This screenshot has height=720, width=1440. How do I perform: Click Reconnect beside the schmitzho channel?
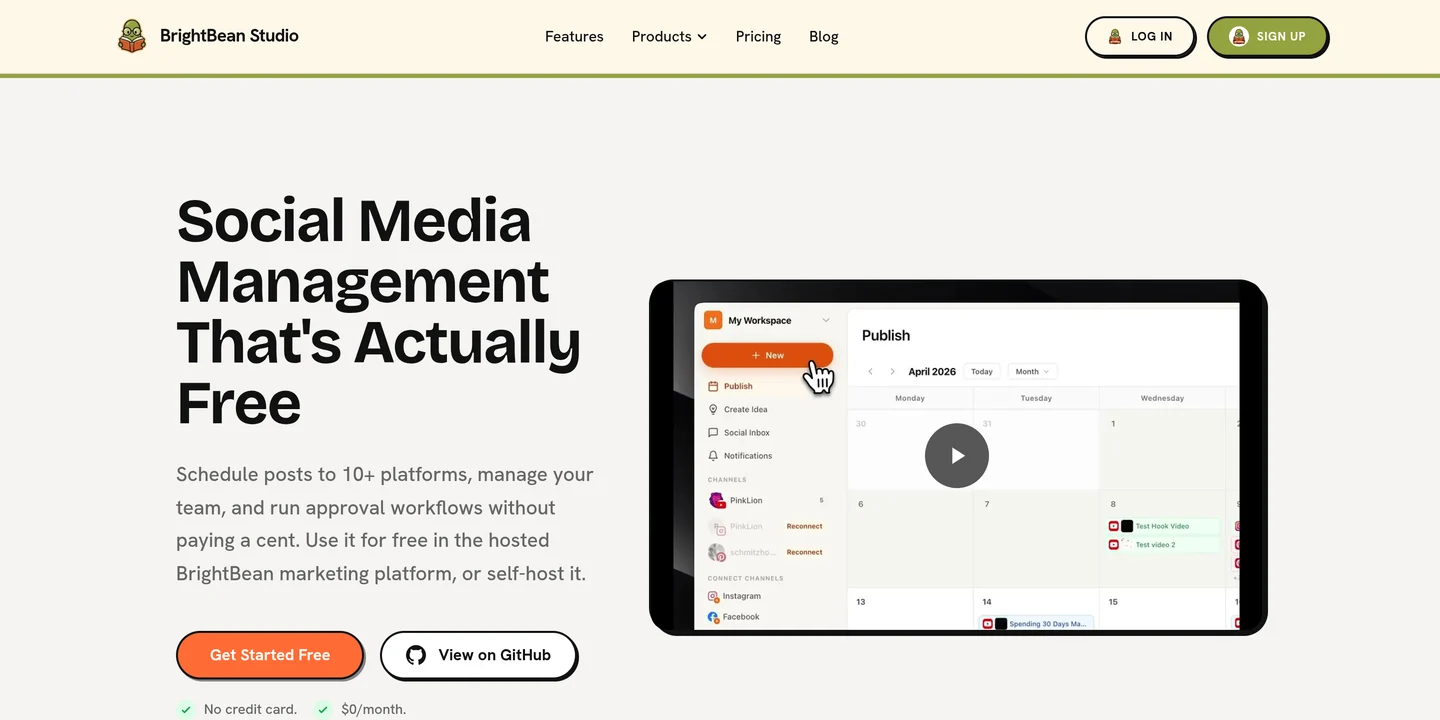point(804,552)
